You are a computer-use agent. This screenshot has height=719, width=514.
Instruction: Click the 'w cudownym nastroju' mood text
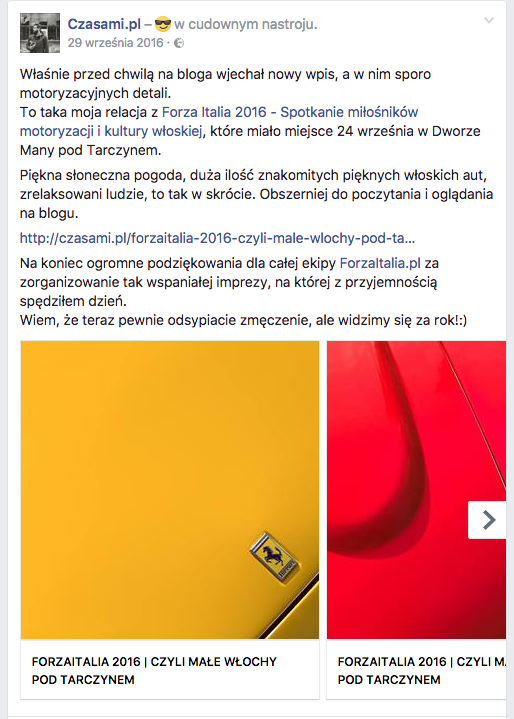[x=246, y=24]
